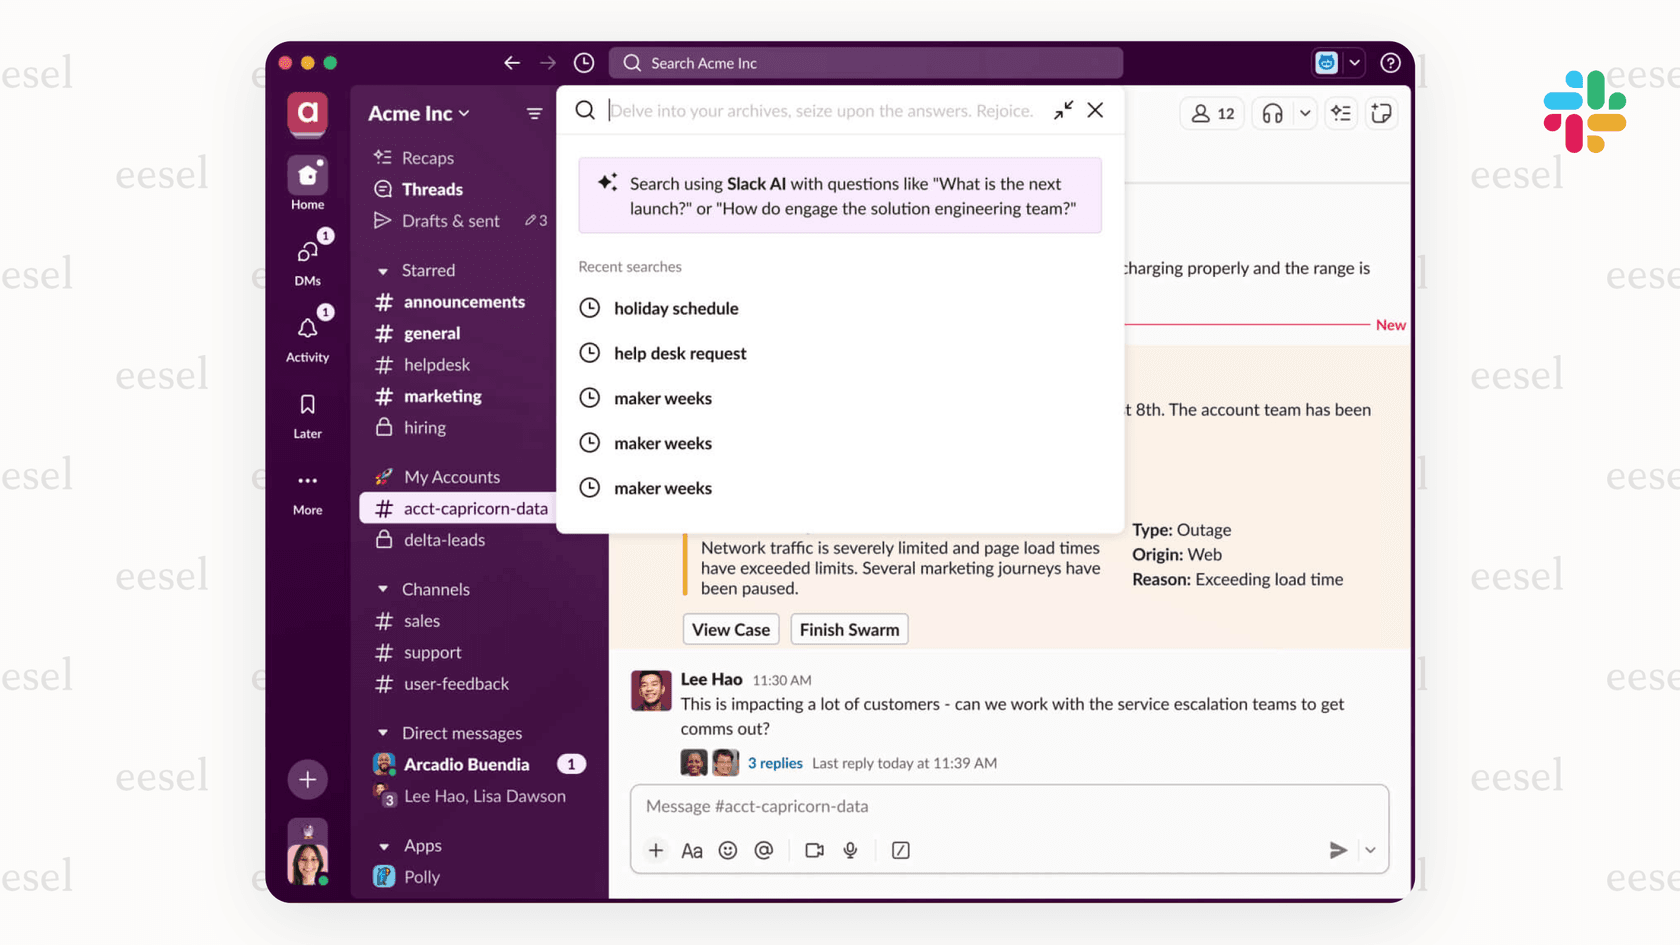Collapse the Direct messages section

[383, 734]
